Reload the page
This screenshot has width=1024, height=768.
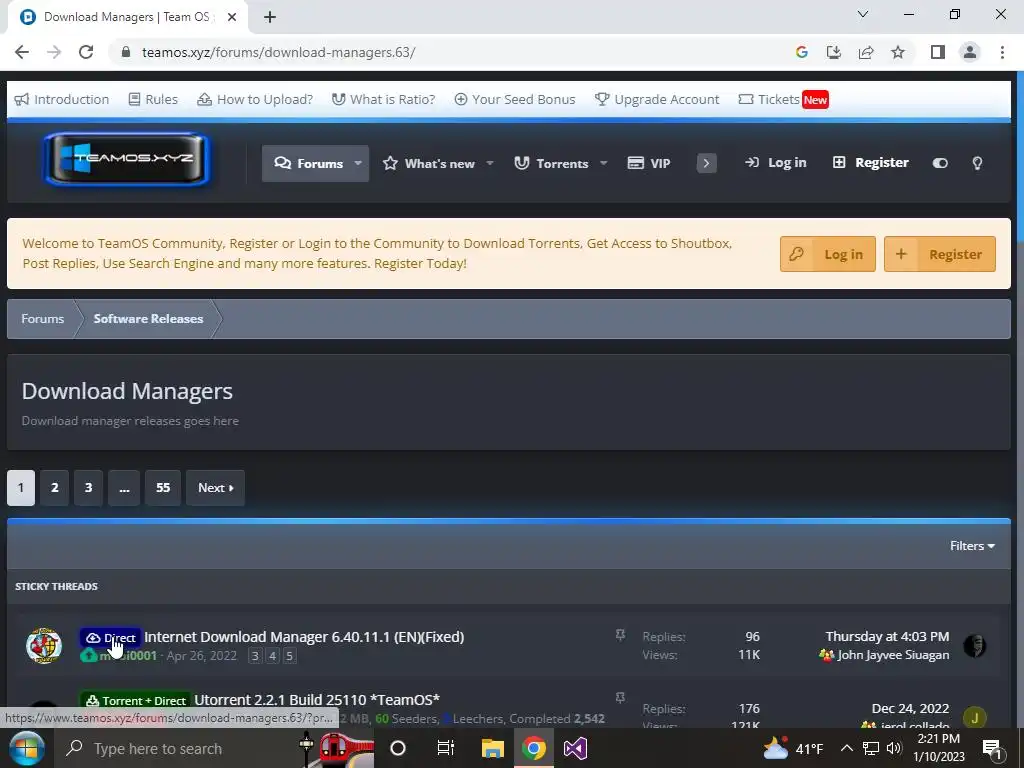point(86,52)
